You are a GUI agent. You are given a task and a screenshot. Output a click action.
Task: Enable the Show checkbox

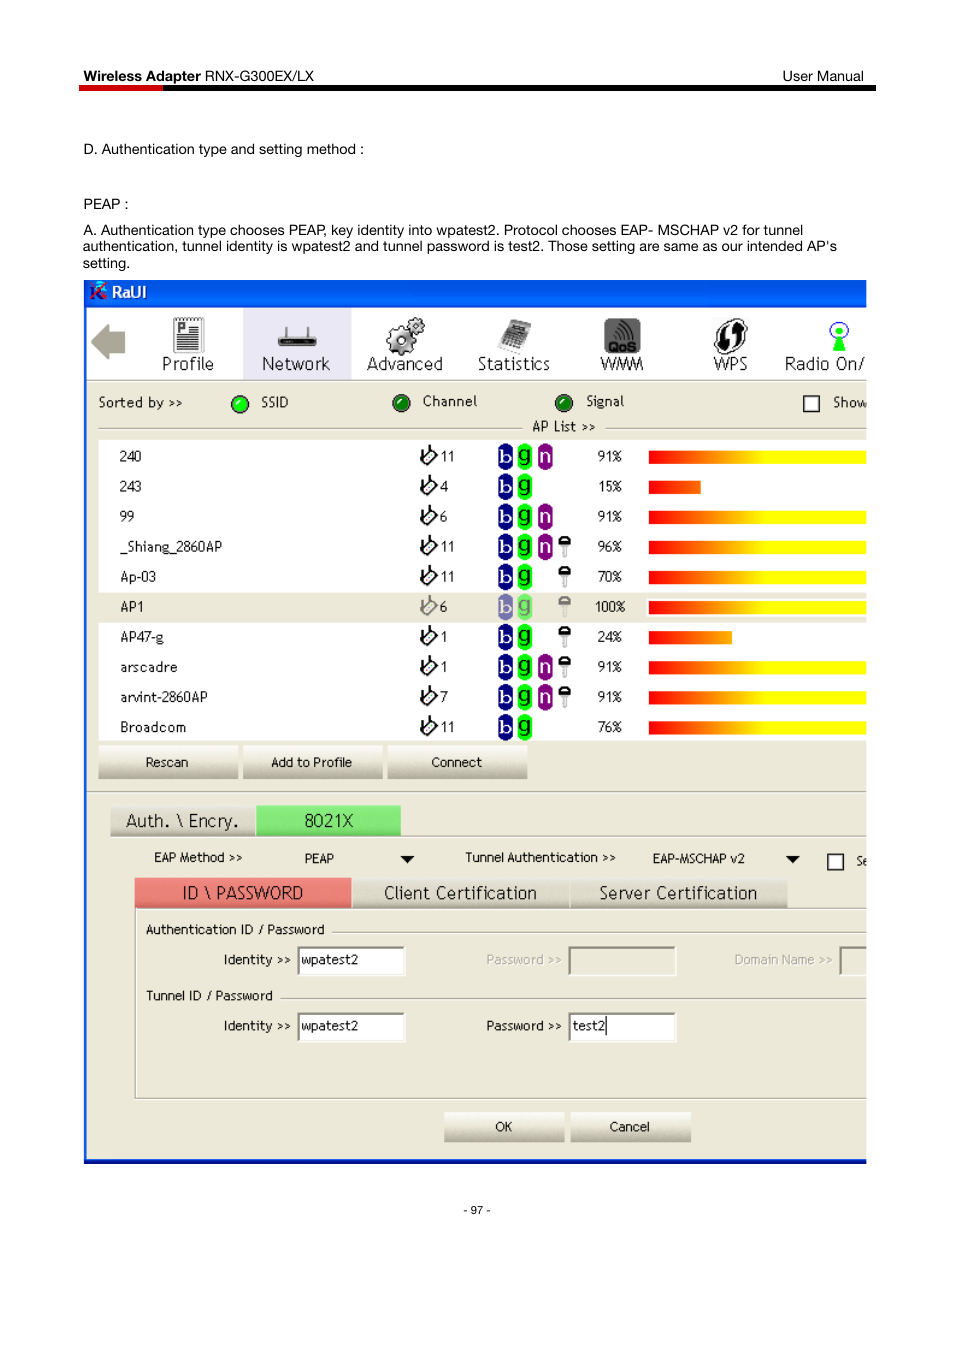pos(812,403)
